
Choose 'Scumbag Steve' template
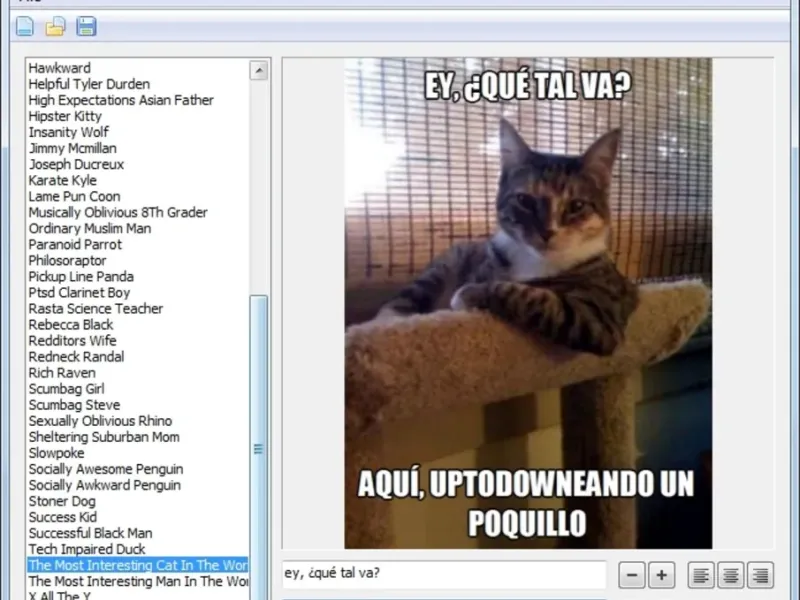pyautogui.click(x=74, y=405)
